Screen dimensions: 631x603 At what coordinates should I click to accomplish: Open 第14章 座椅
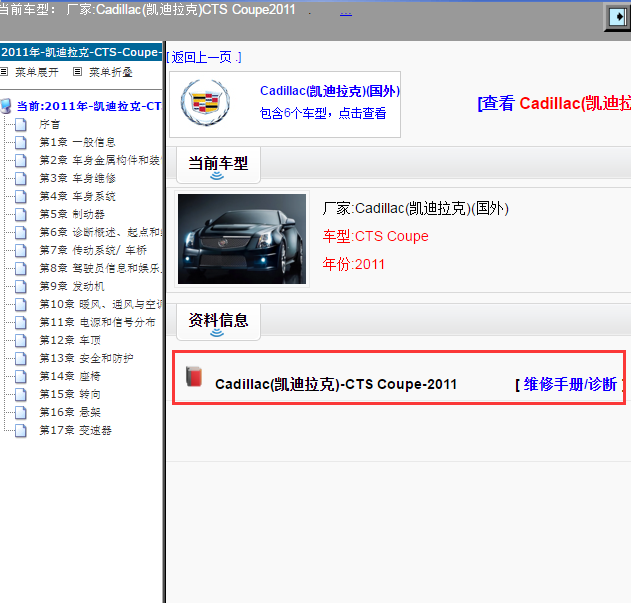70,376
